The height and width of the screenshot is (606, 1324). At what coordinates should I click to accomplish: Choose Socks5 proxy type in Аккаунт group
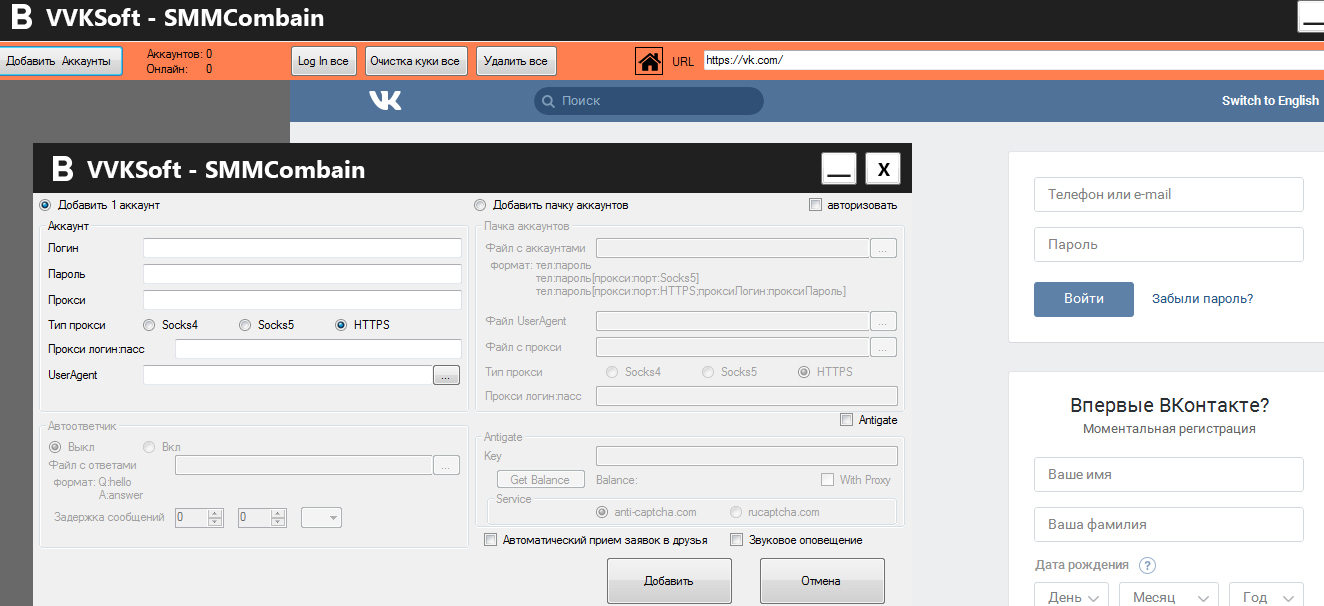coord(245,325)
